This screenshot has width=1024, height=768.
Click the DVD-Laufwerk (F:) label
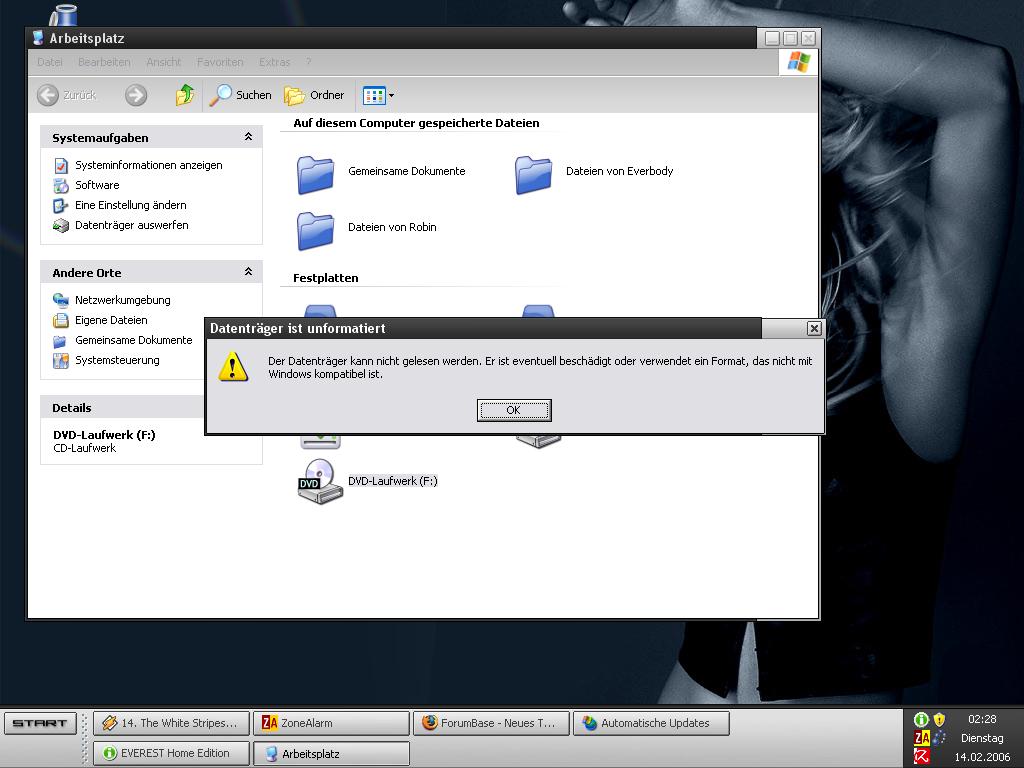[x=392, y=481]
